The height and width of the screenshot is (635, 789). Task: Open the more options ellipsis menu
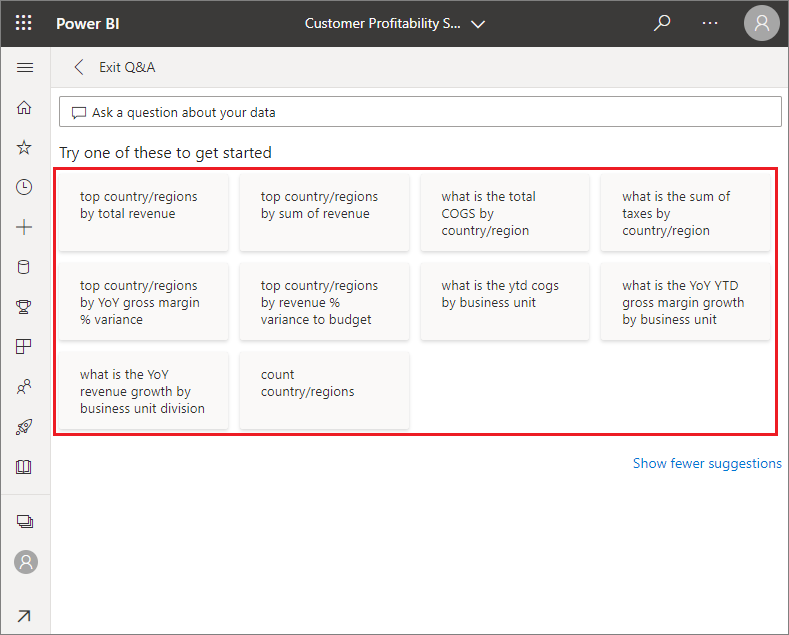coord(710,23)
